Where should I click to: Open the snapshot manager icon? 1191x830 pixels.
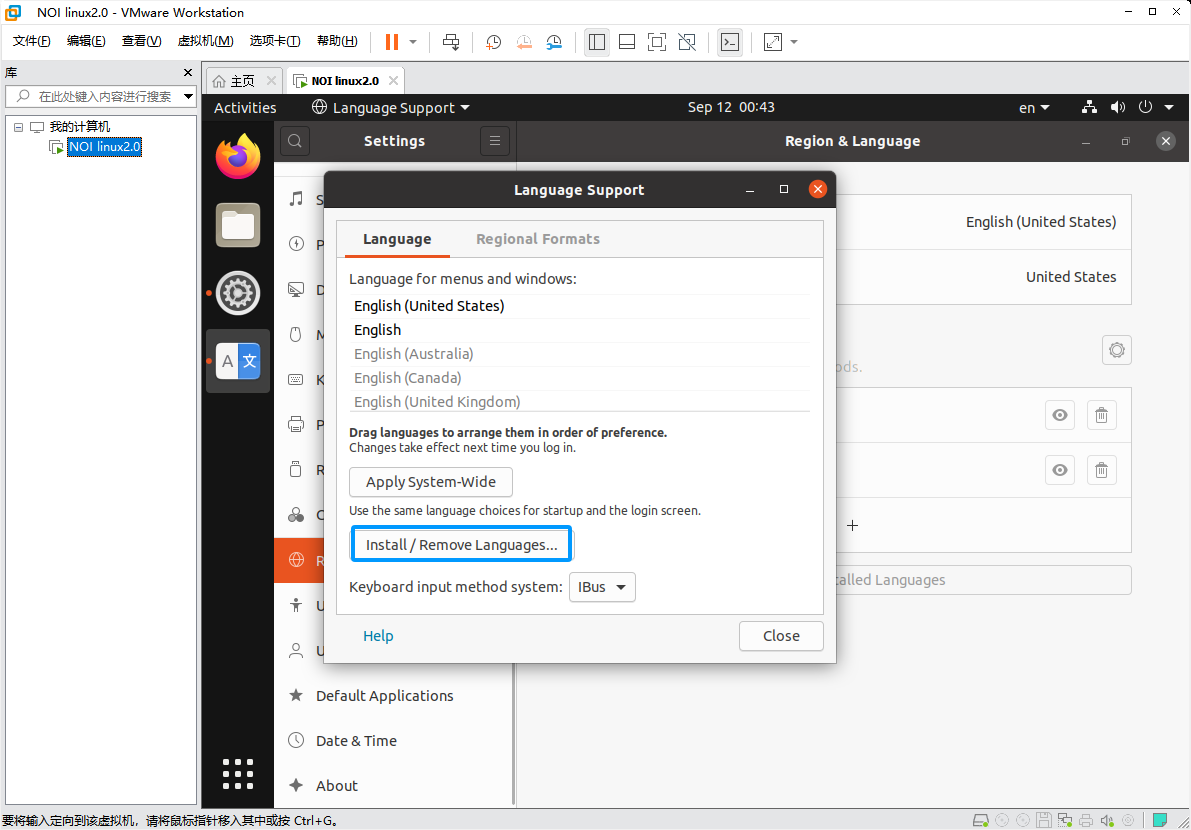point(554,42)
